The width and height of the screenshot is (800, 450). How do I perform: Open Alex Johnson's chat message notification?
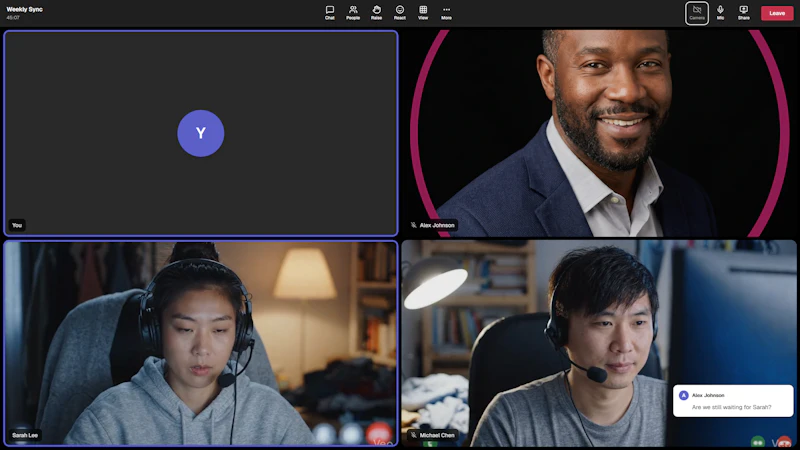click(x=733, y=401)
